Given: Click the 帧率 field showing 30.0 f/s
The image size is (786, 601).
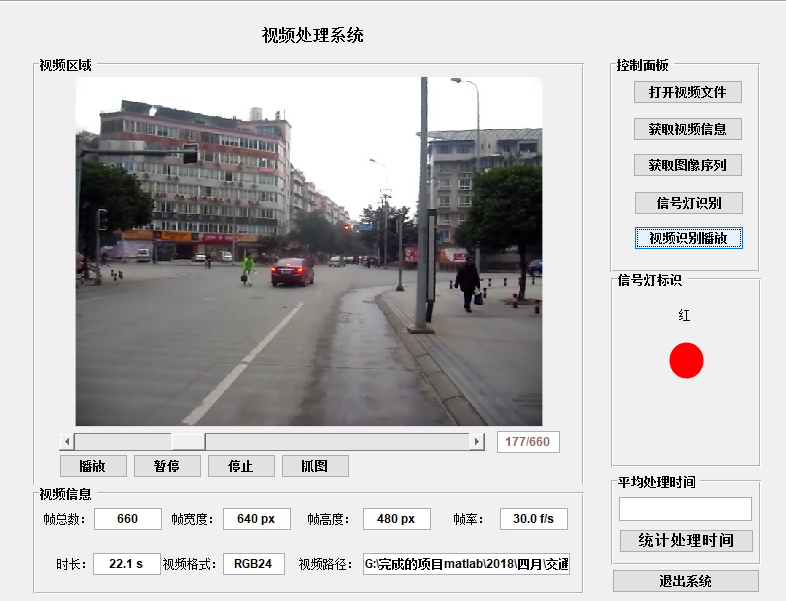Looking at the screenshot, I should click(x=534, y=519).
